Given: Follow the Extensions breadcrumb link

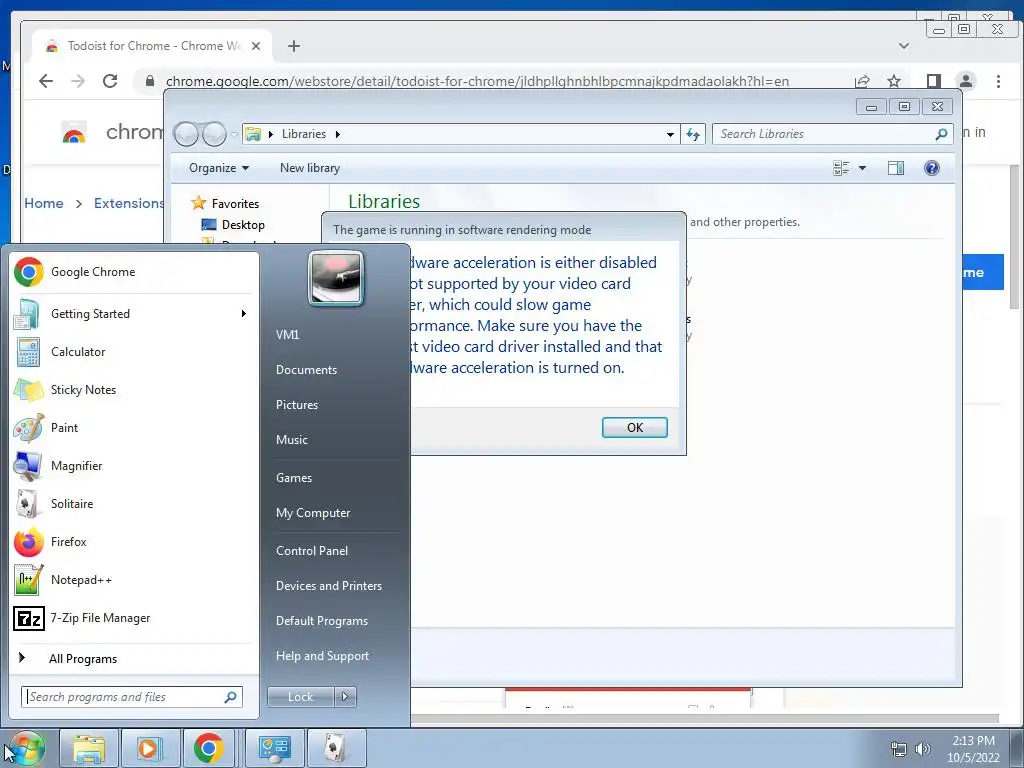Looking at the screenshot, I should 129,203.
